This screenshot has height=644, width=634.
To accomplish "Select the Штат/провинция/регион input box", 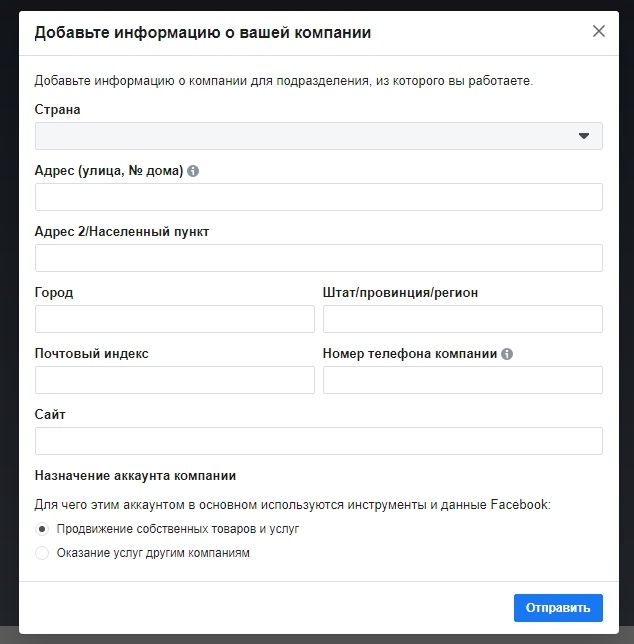I will pyautogui.click(x=463, y=319).
